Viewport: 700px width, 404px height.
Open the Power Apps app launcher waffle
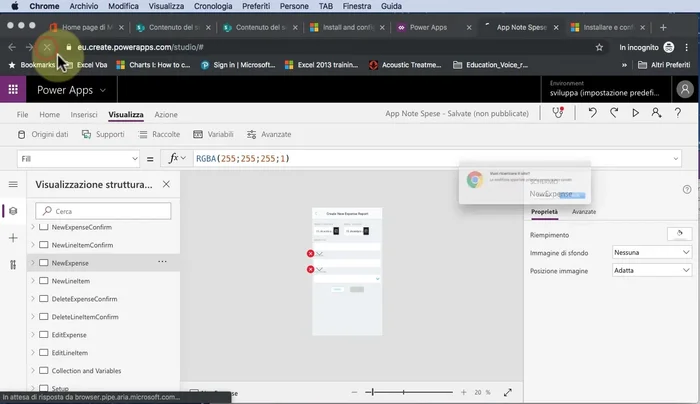(14, 89)
